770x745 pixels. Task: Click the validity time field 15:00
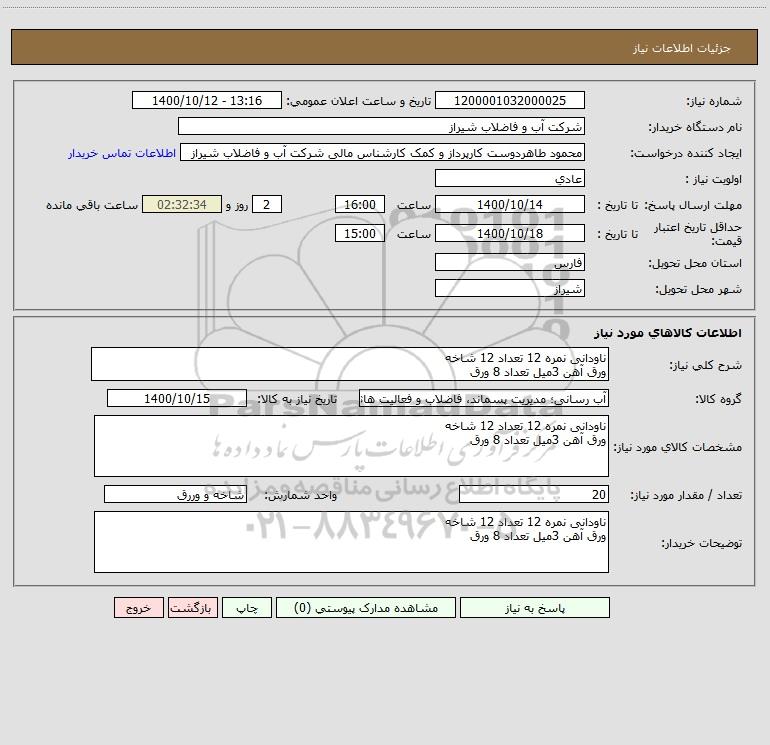tap(359, 233)
